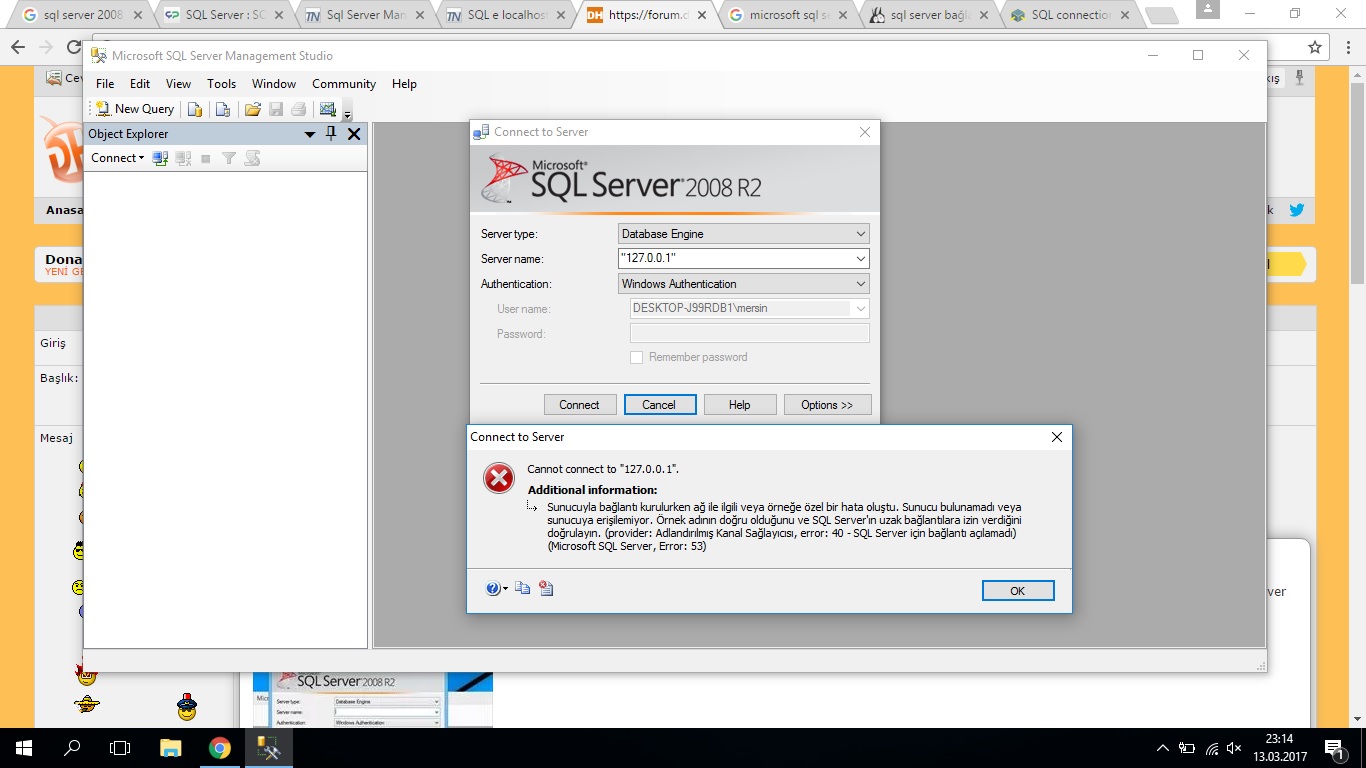Switch to the 'SQL e localhost' Chrome tab
This screenshot has width=1366, height=768.
click(507, 15)
